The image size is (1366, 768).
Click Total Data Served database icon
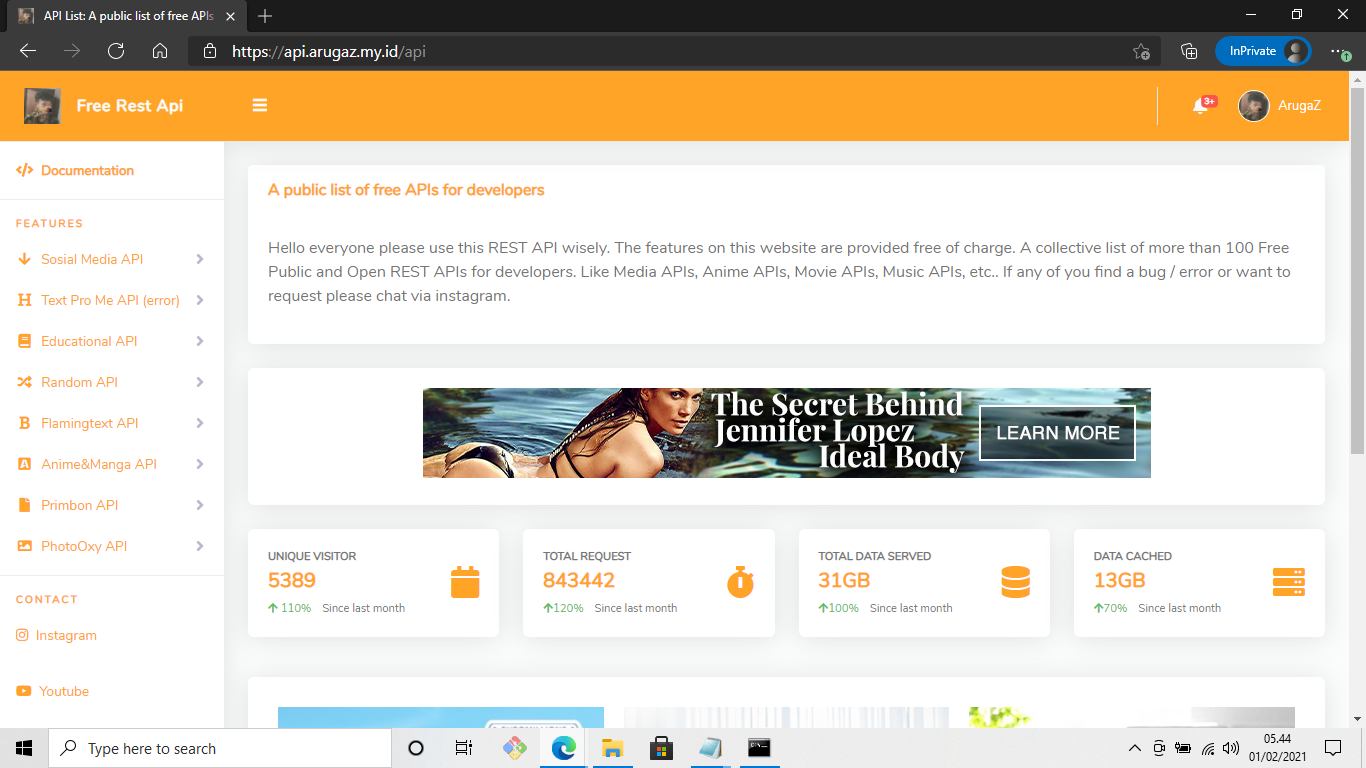[x=1015, y=582]
